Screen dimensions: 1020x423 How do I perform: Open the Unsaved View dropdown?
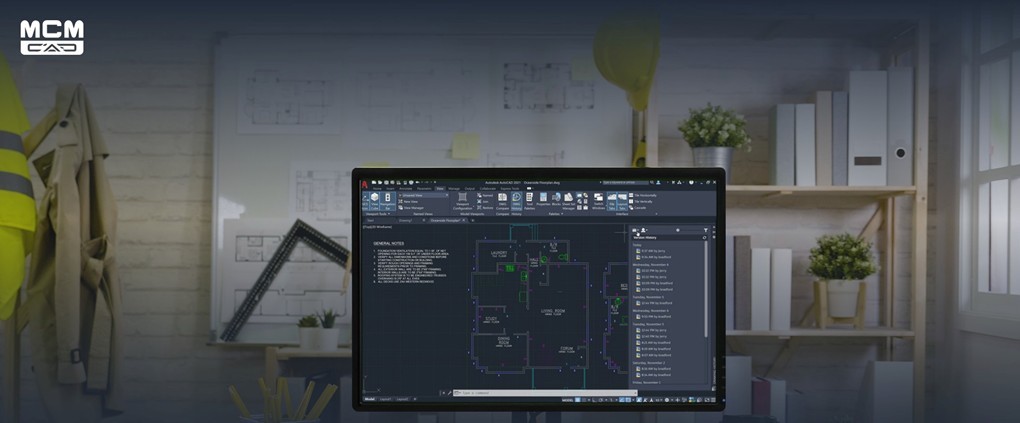pos(423,195)
